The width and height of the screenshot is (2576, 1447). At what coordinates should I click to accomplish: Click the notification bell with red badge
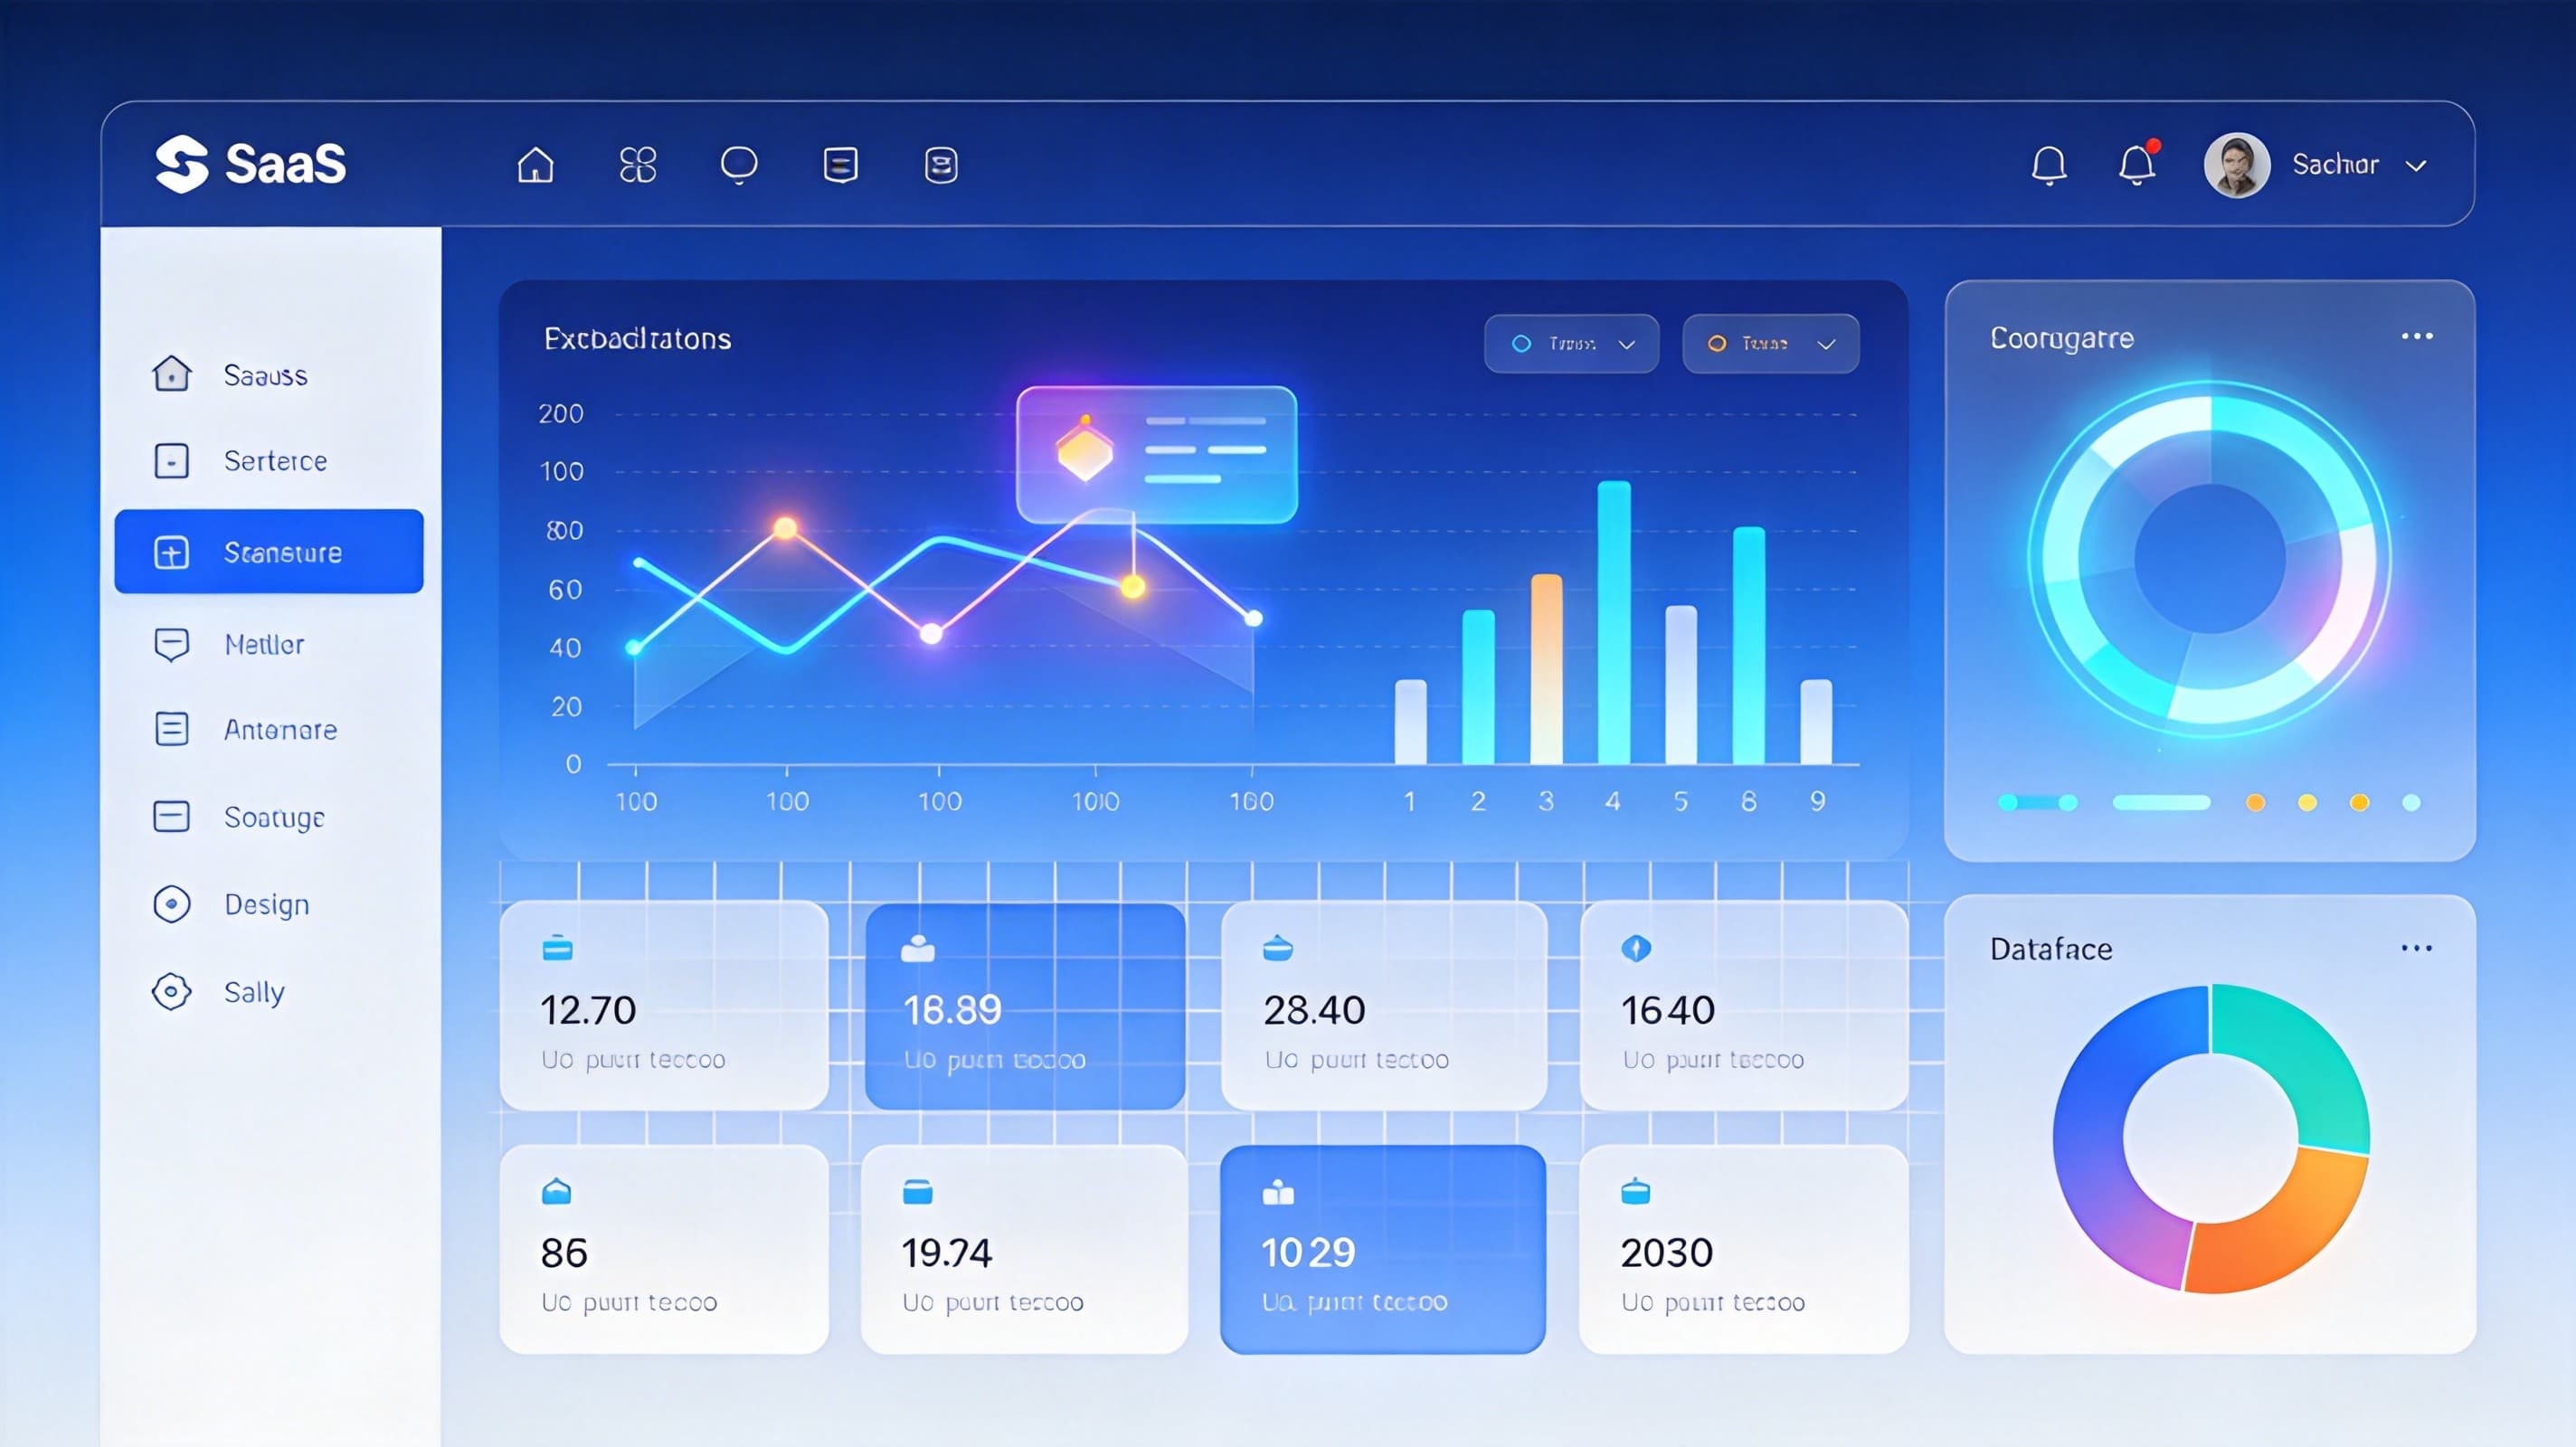tap(2136, 165)
